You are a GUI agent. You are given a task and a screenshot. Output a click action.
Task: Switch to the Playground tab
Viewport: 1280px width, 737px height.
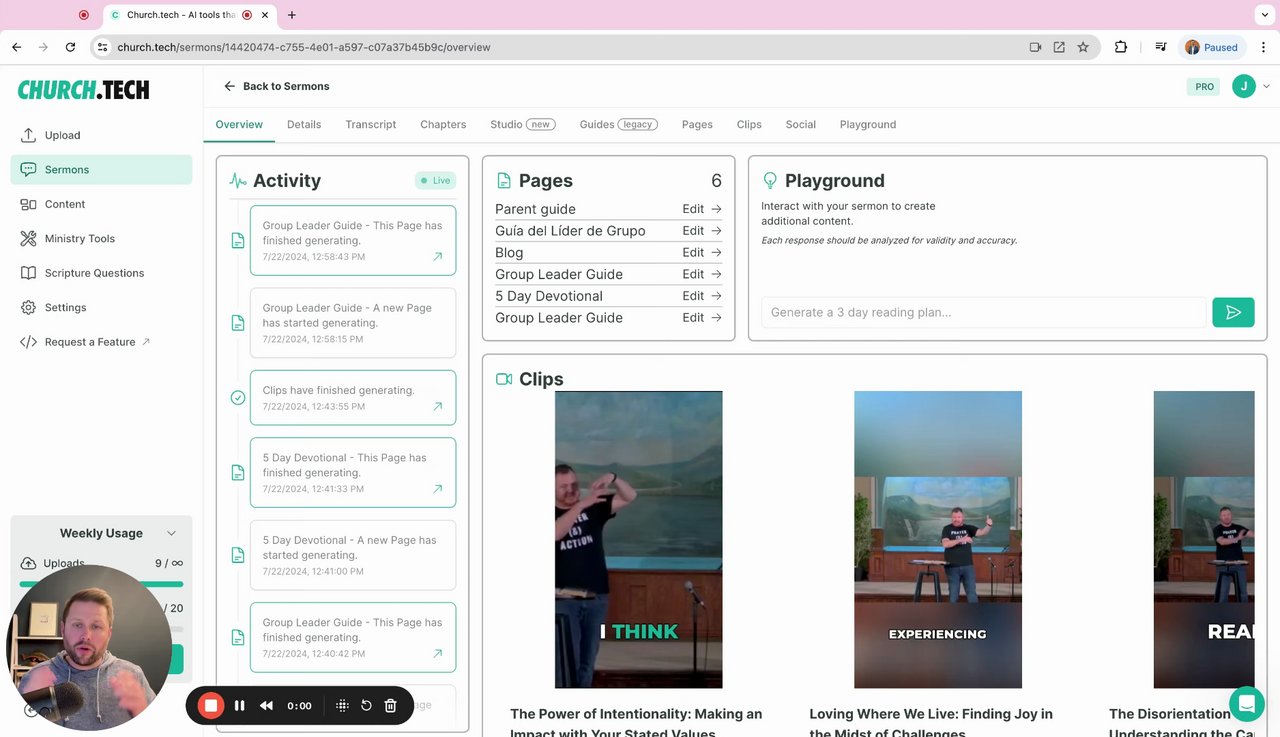[868, 125]
